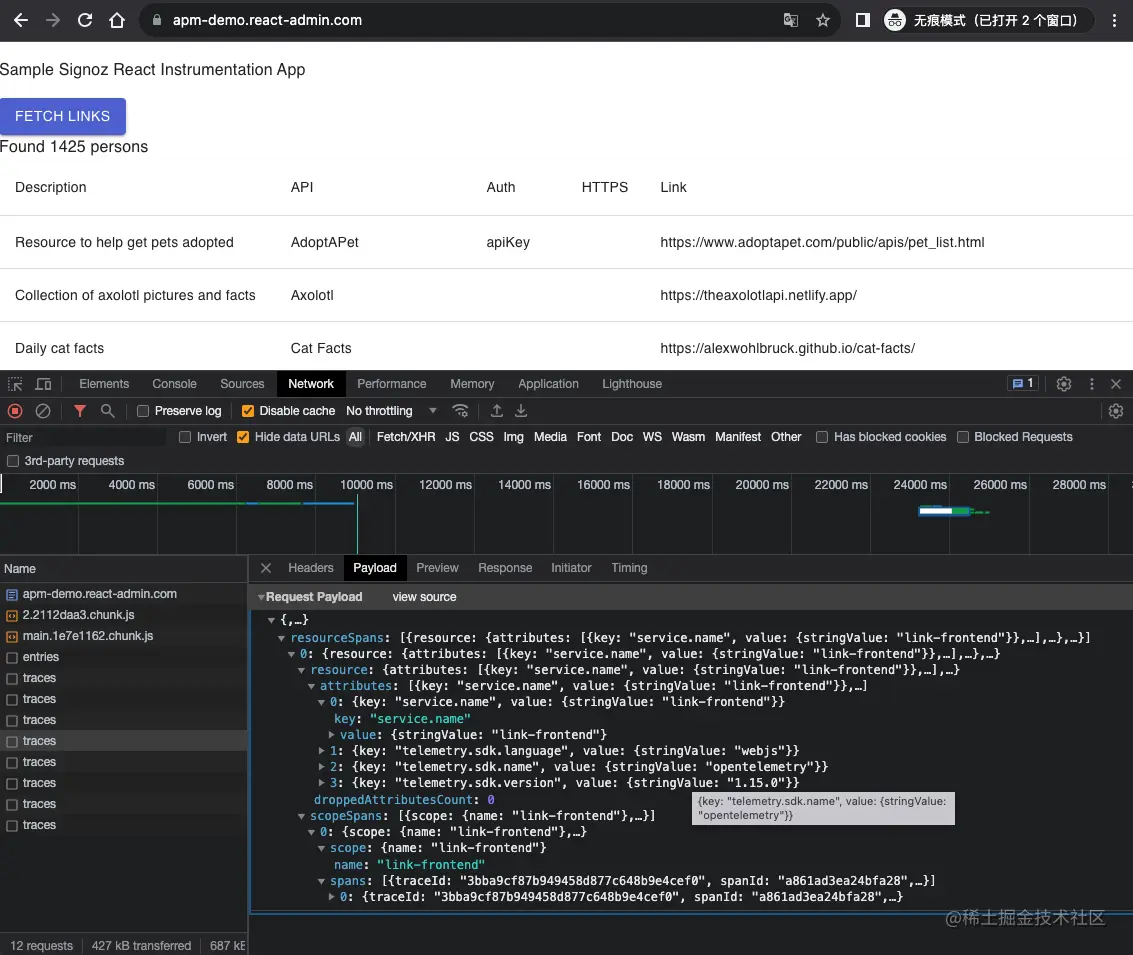Enable the Preserve log checkbox
1133x955 pixels.
click(x=143, y=411)
